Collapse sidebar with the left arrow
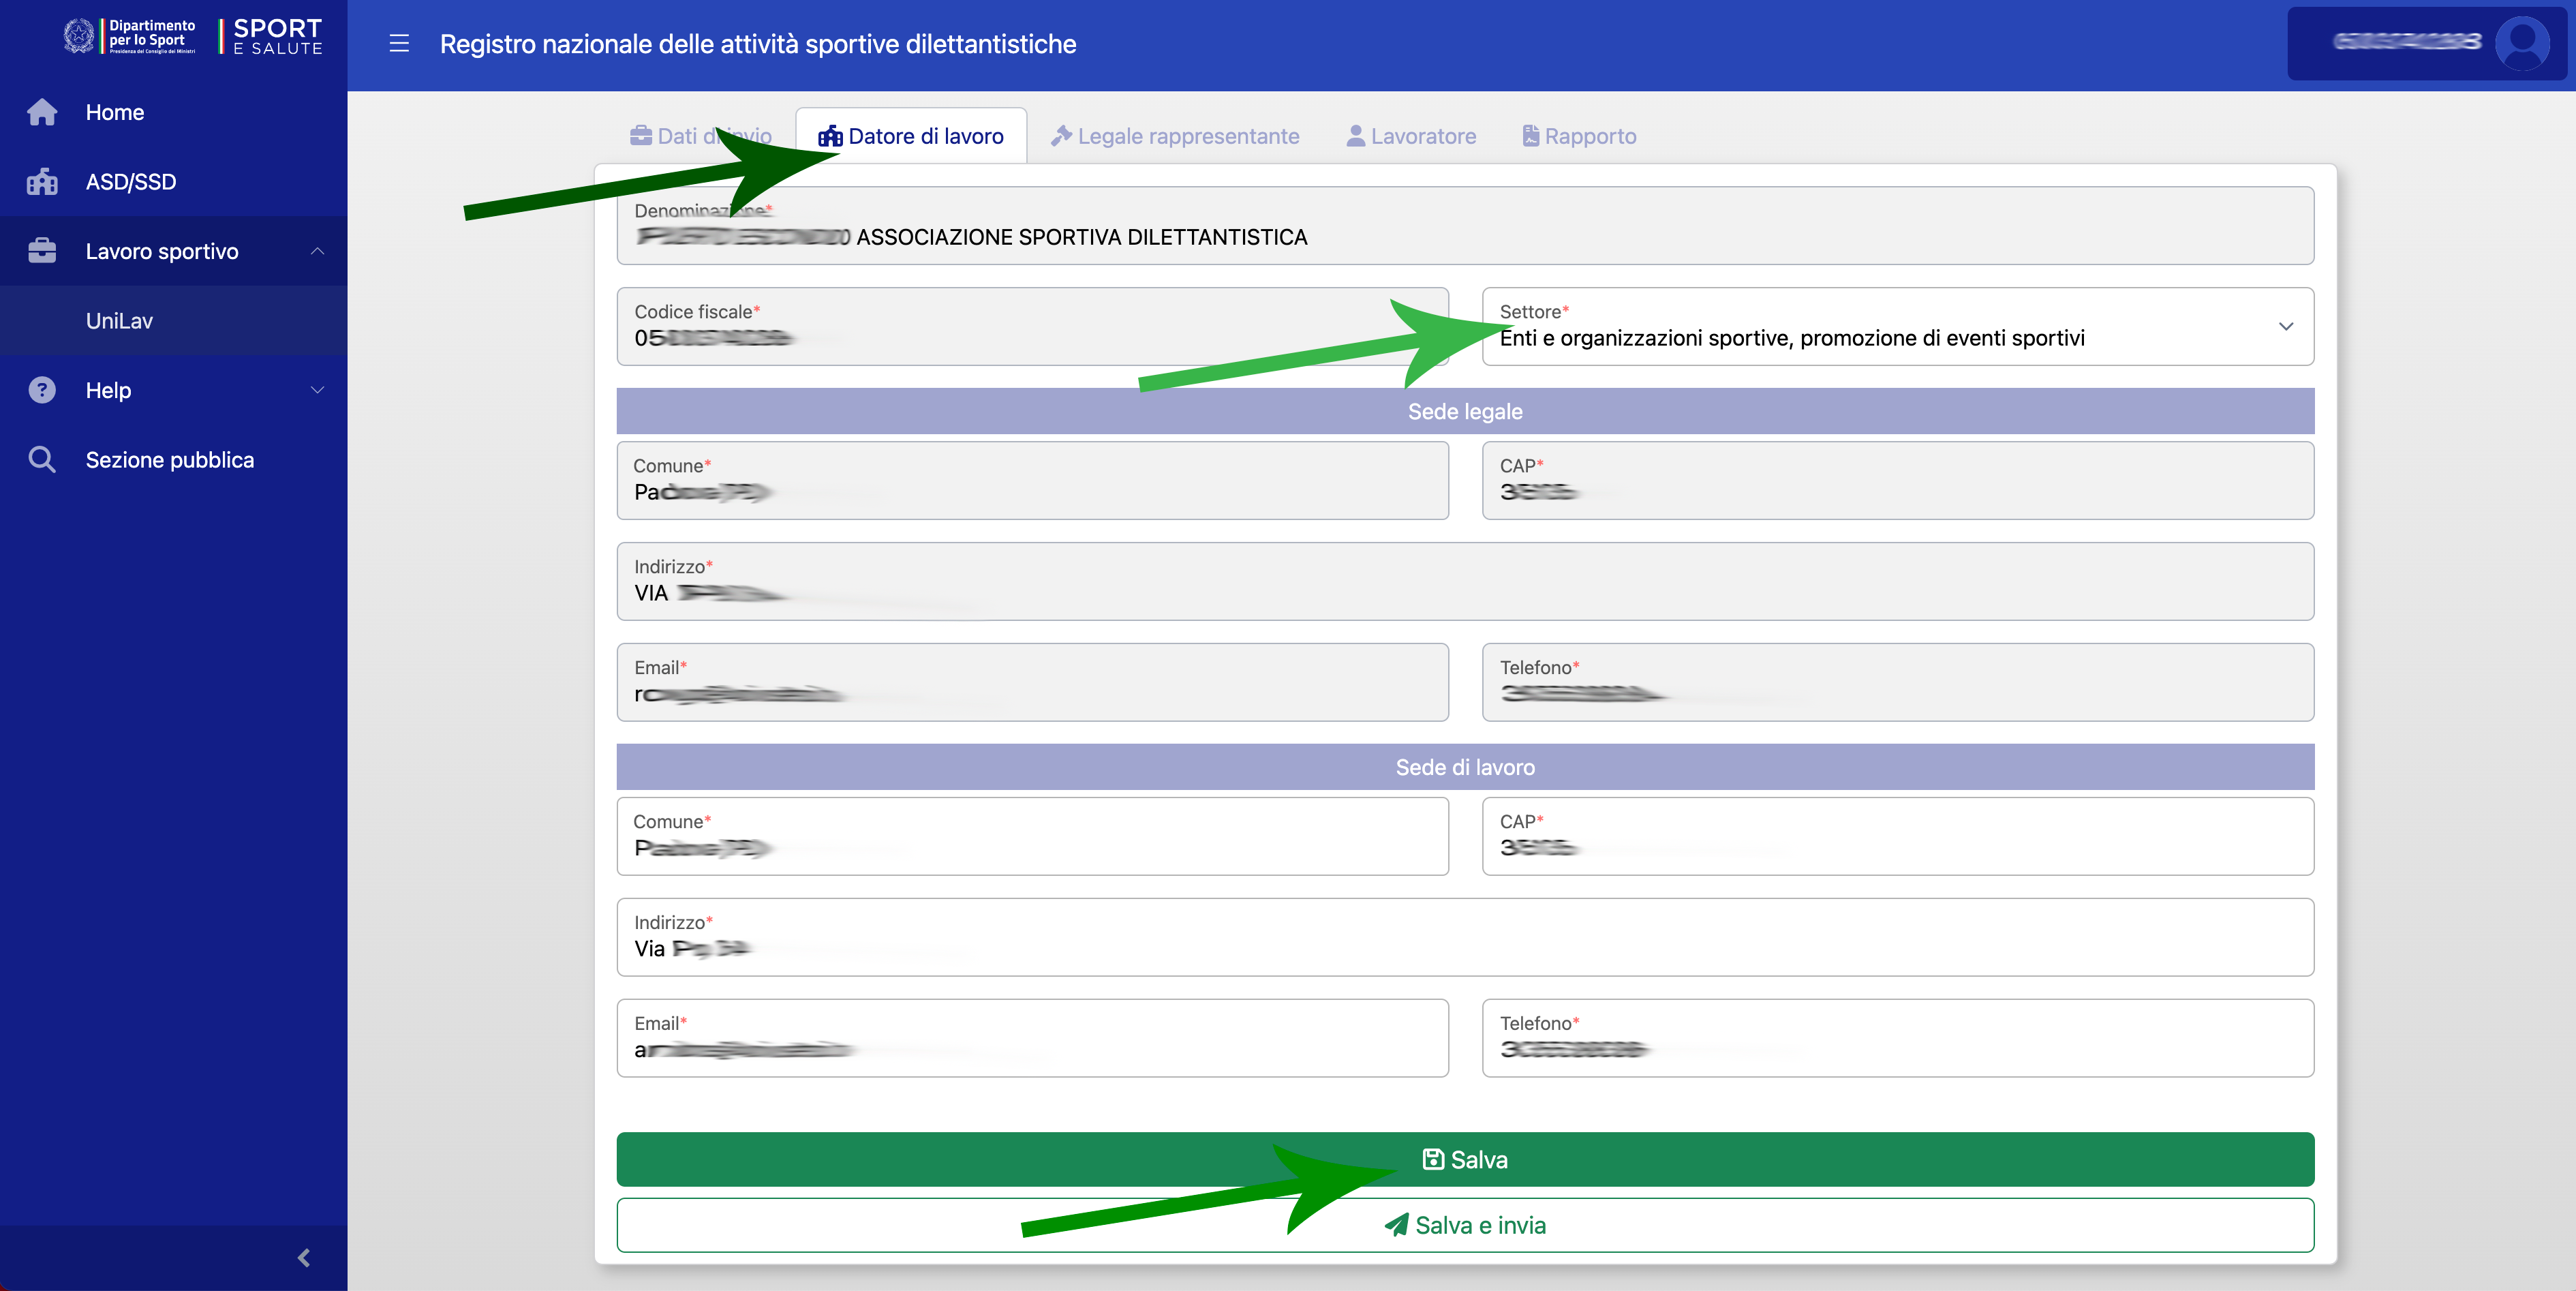The image size is (2576, 1291). [304, 1257]
